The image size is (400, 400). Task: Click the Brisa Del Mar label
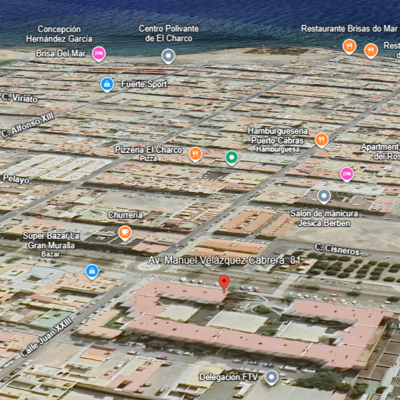pos(61,53)
